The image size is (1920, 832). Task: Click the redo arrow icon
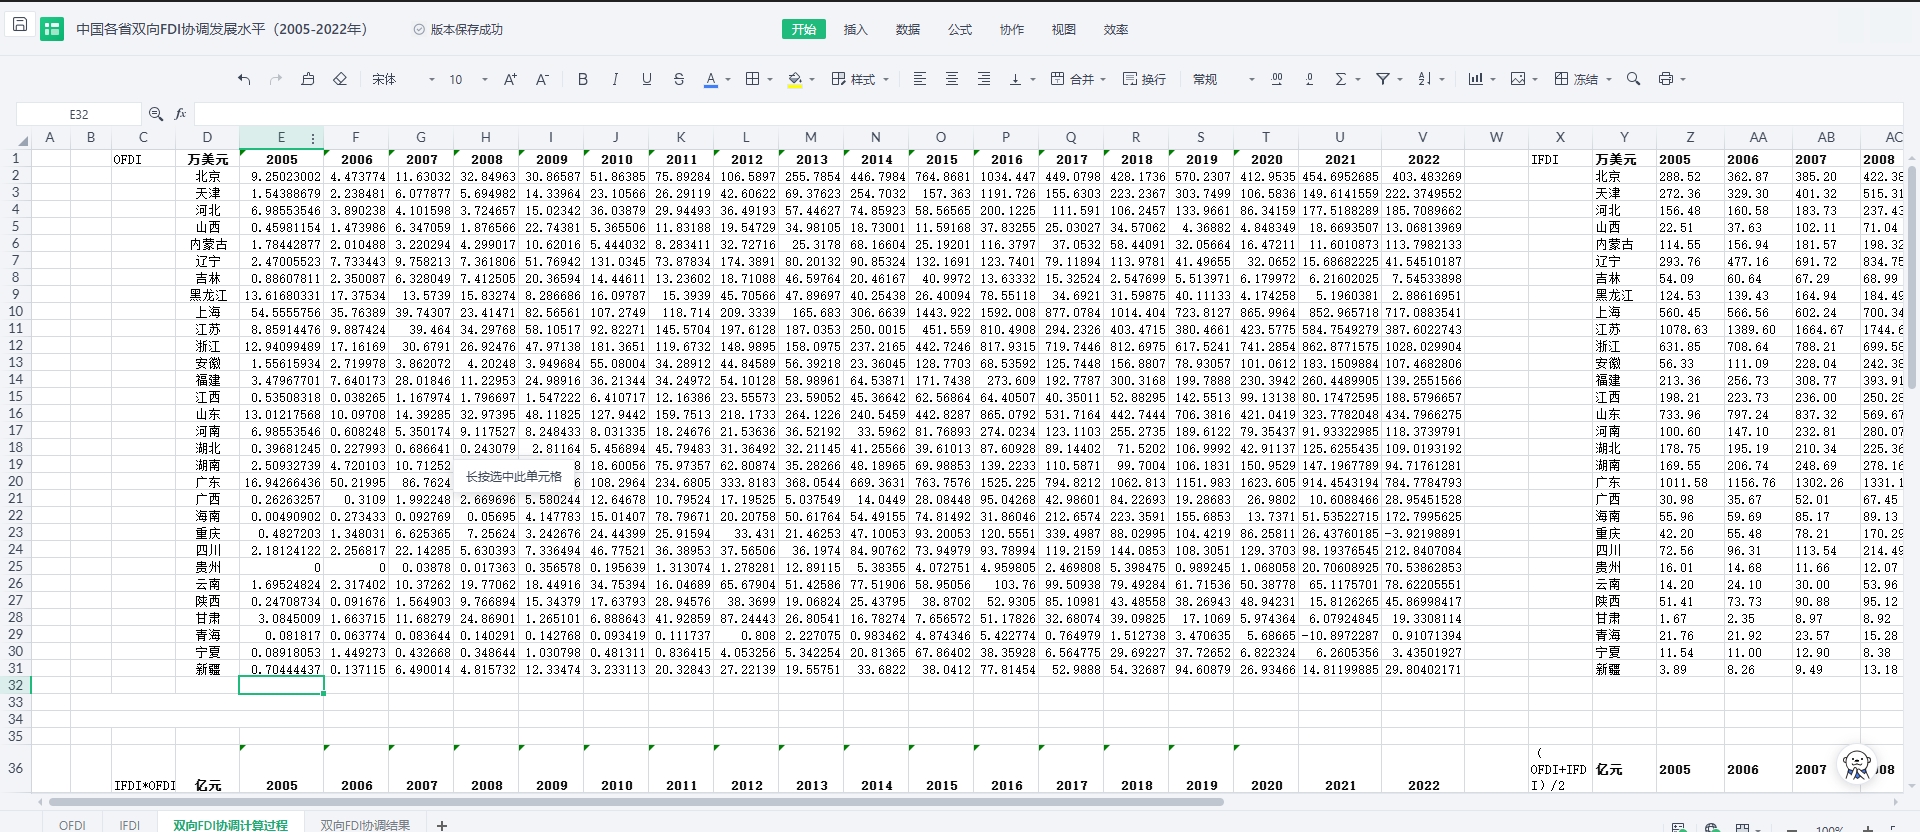tap(276, 79)
